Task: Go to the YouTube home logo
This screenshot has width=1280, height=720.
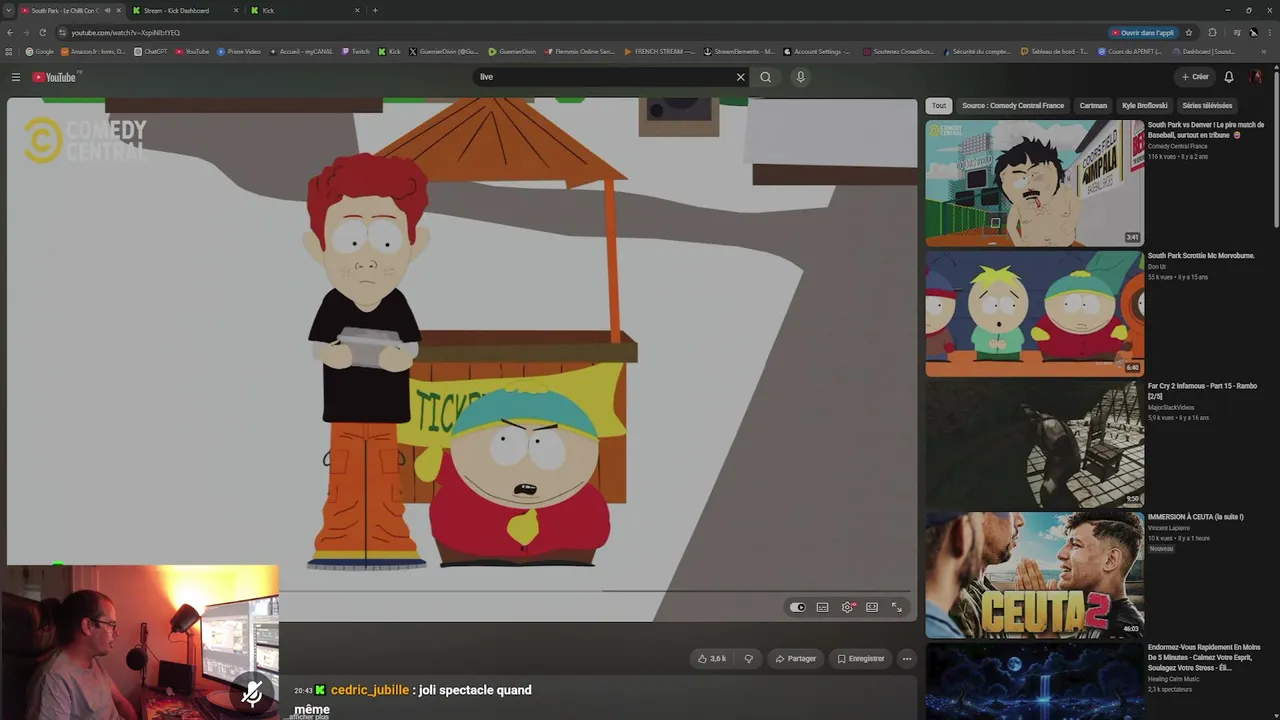Action: click(x=55, y=77)
